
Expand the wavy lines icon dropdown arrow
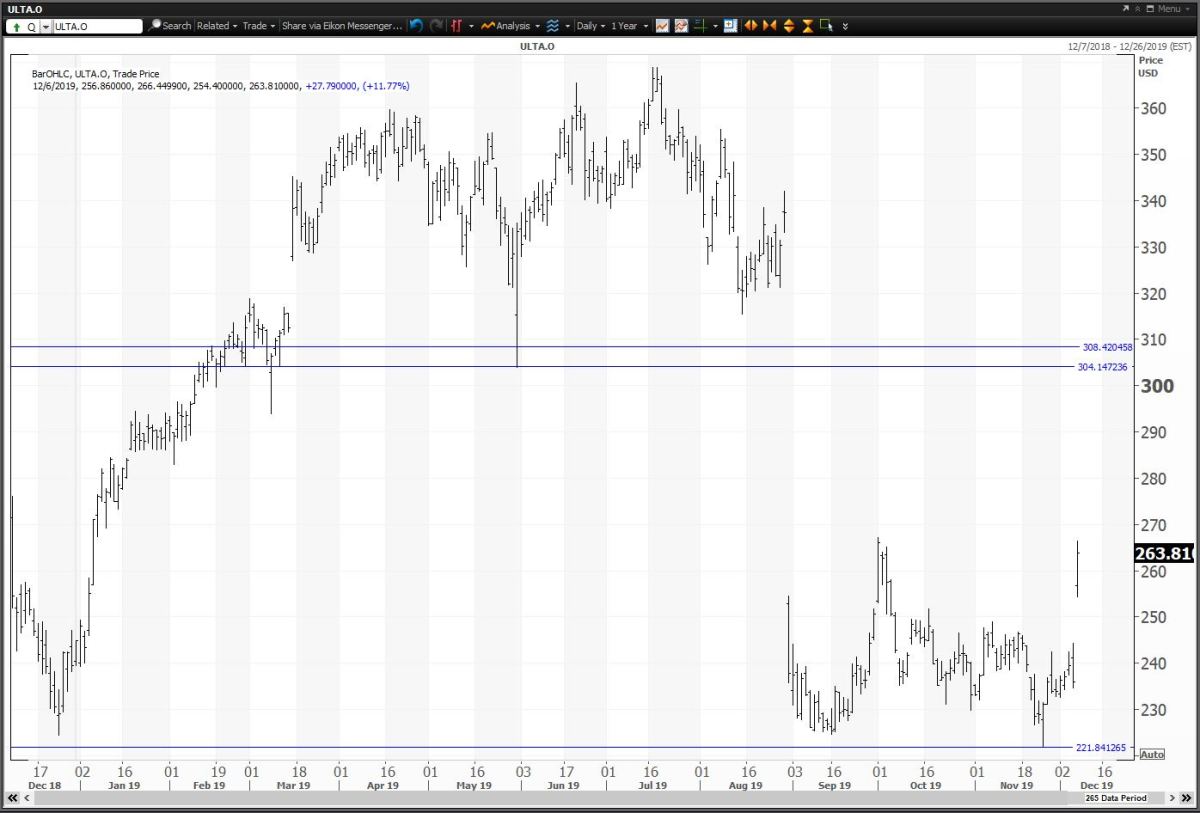567,26
